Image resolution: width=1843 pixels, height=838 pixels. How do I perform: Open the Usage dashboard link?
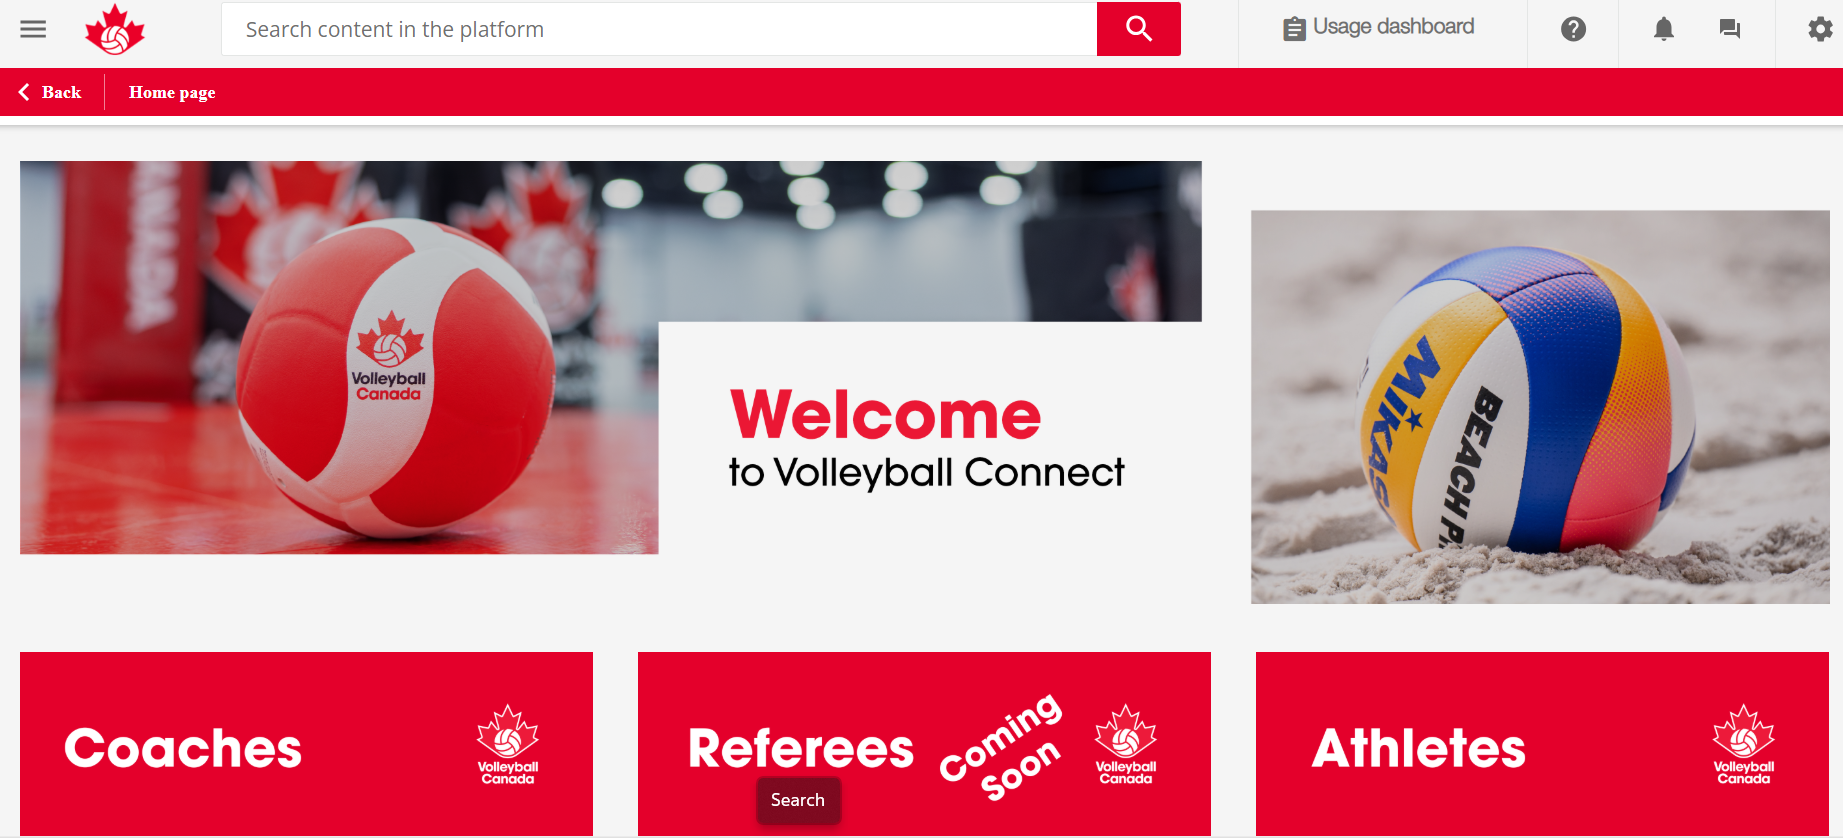point(1380,28)
